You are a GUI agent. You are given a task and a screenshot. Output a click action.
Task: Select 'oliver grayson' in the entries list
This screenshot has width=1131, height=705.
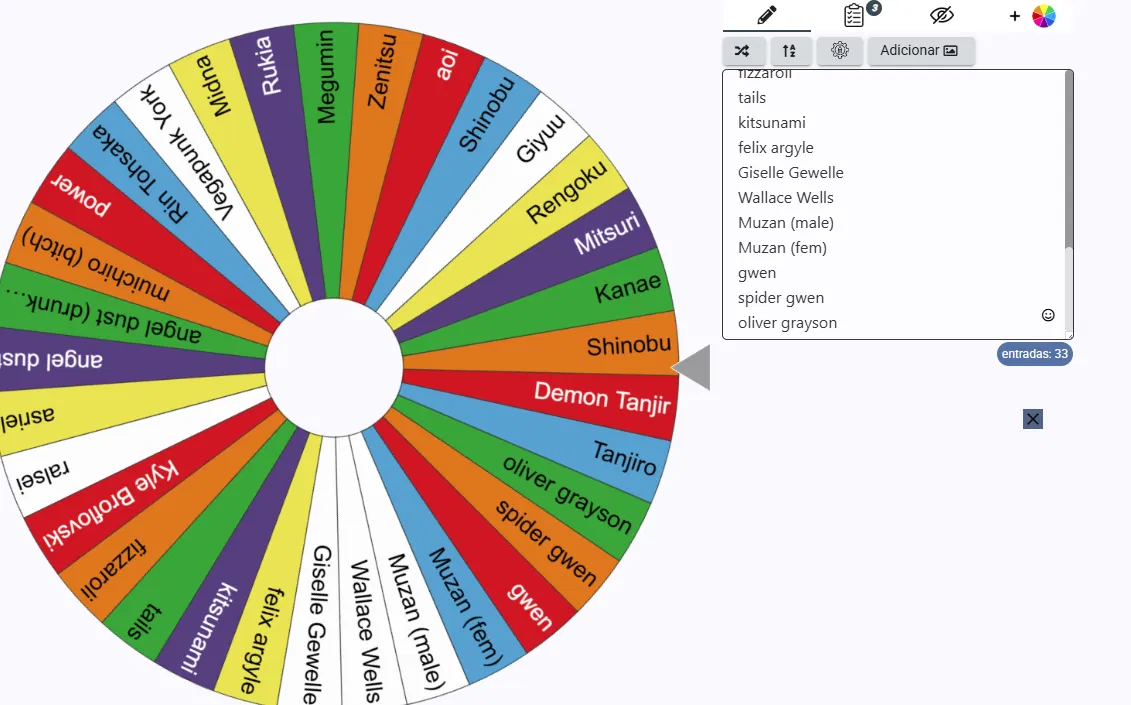(787, 323)
